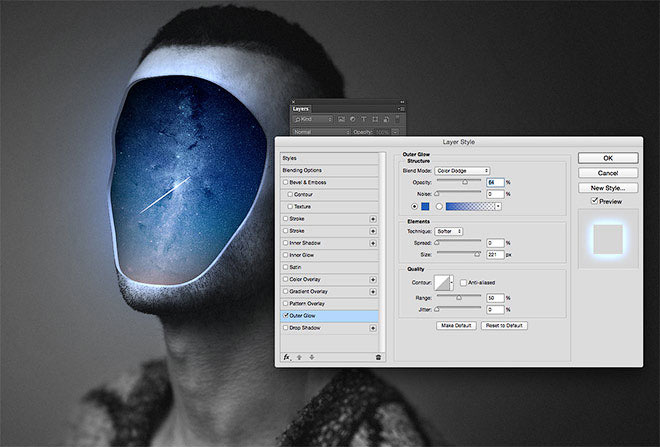
Task: Click the Size slider handle
Action: click(x=477, y=254)
